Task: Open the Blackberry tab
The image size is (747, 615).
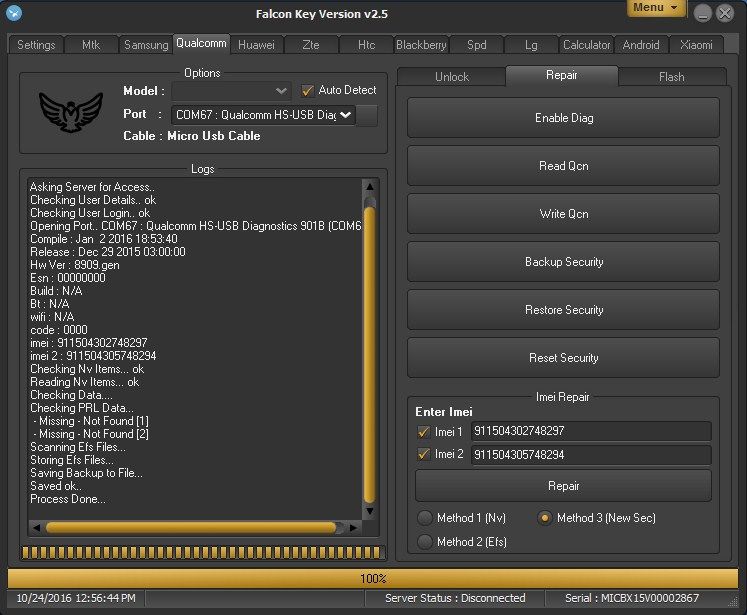Action: 421,45
